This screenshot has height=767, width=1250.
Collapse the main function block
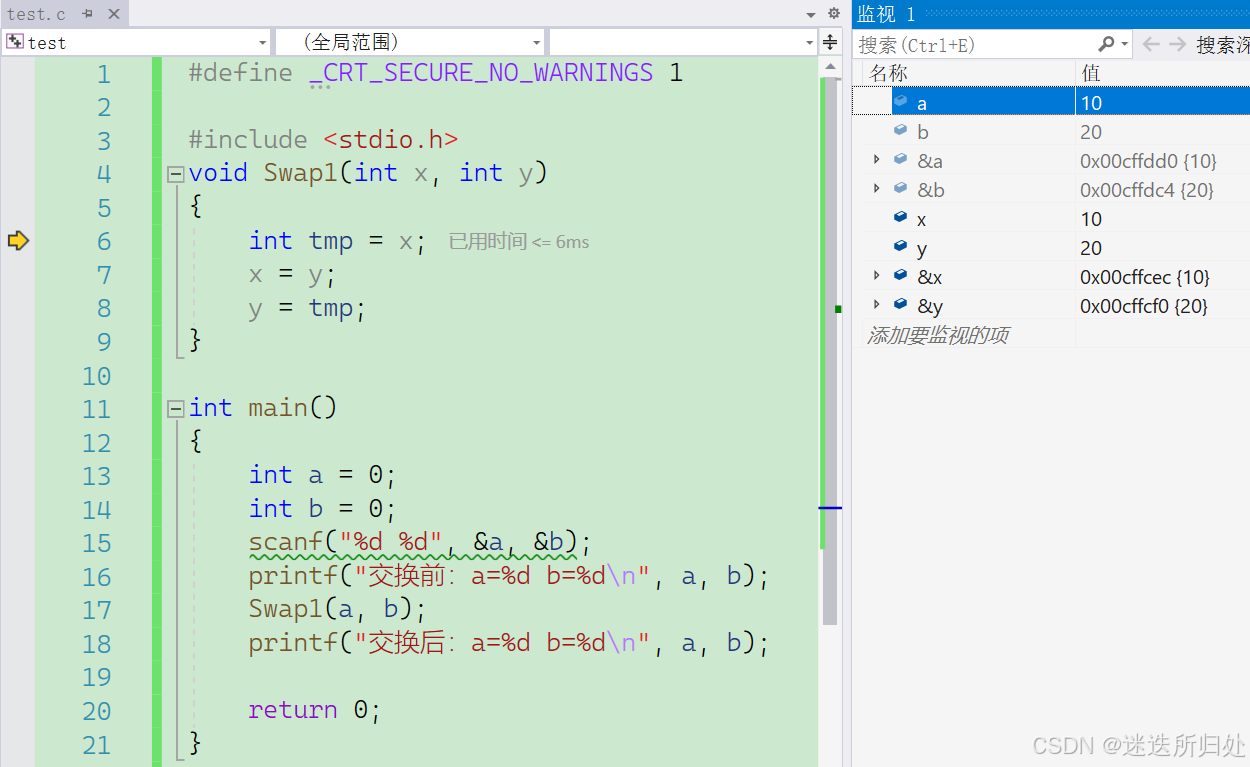pyautogui.click(x=176, y=408)
